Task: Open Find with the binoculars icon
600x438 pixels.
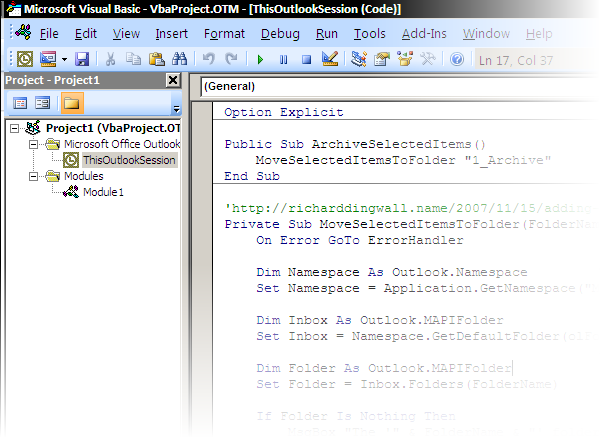Action: (179, 59)
